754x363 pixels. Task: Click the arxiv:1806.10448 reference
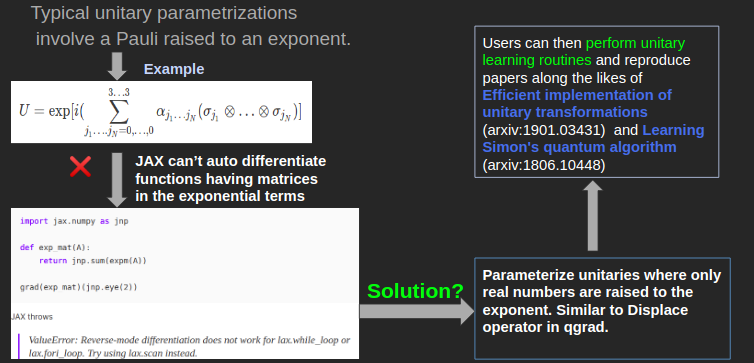click(x=543, y=165)
